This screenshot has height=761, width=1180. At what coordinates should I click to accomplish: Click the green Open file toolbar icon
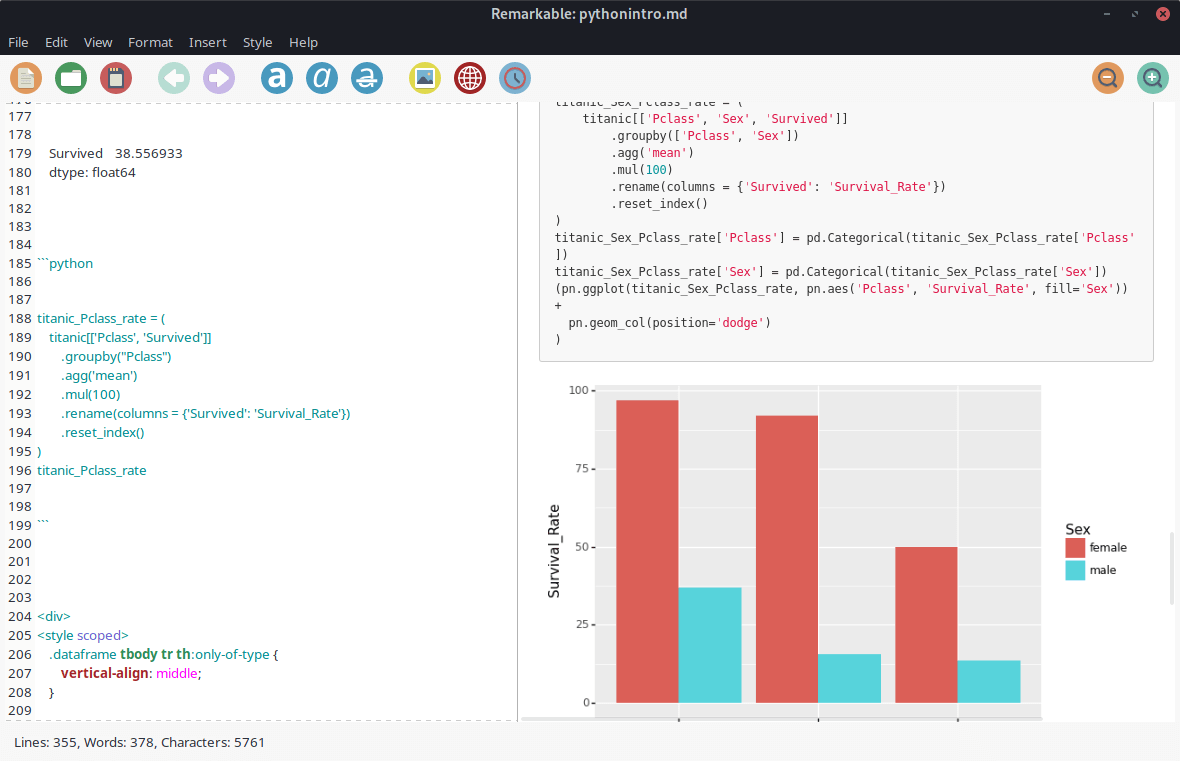(x=71, y=78)
